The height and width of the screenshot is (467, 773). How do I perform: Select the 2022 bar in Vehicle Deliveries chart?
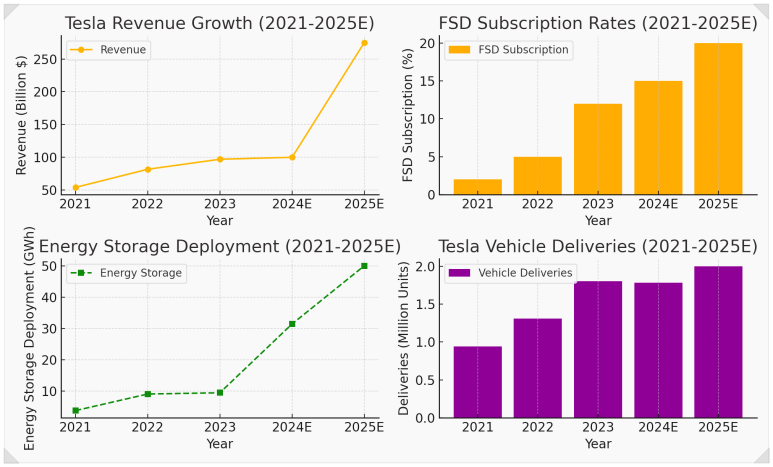[x=538, y=368]
